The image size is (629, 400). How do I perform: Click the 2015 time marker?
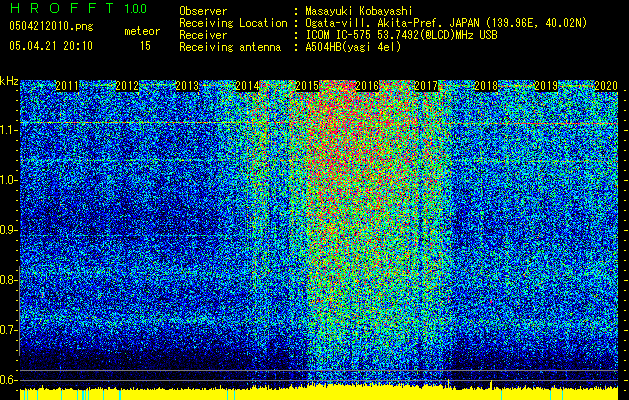point(307,86)
